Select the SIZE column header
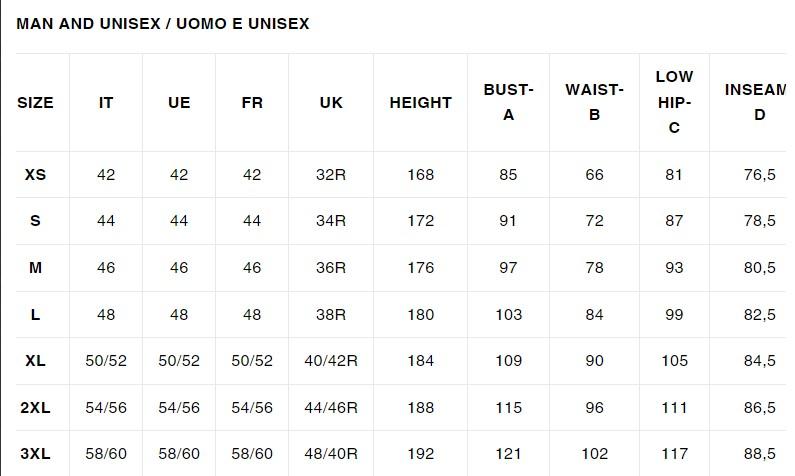The image size is (795, 476). click(x=35, y=103)
